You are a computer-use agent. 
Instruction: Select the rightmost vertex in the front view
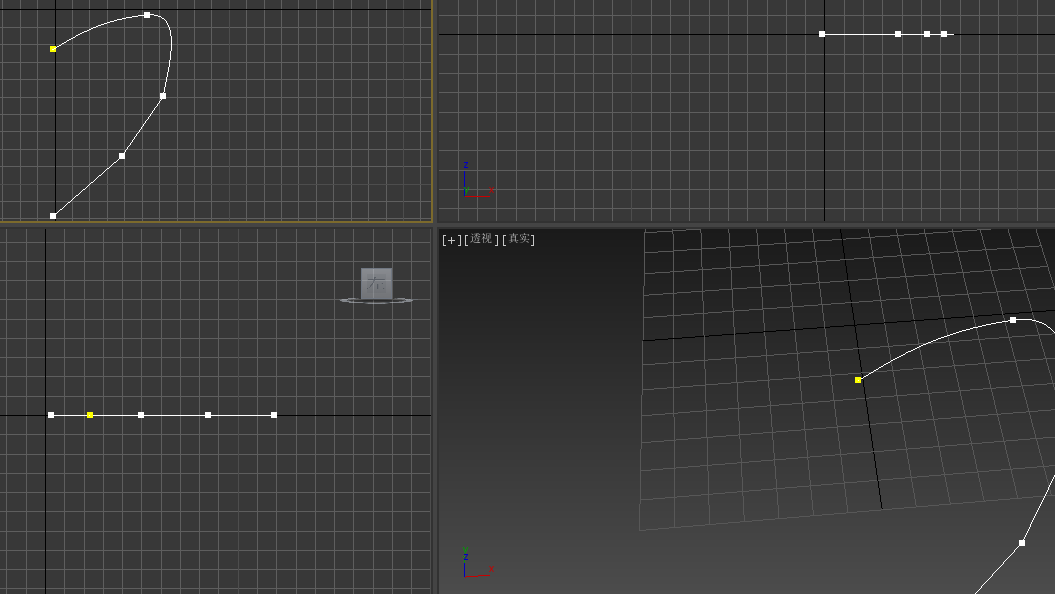pyautogui.click(x=944, y=34)
